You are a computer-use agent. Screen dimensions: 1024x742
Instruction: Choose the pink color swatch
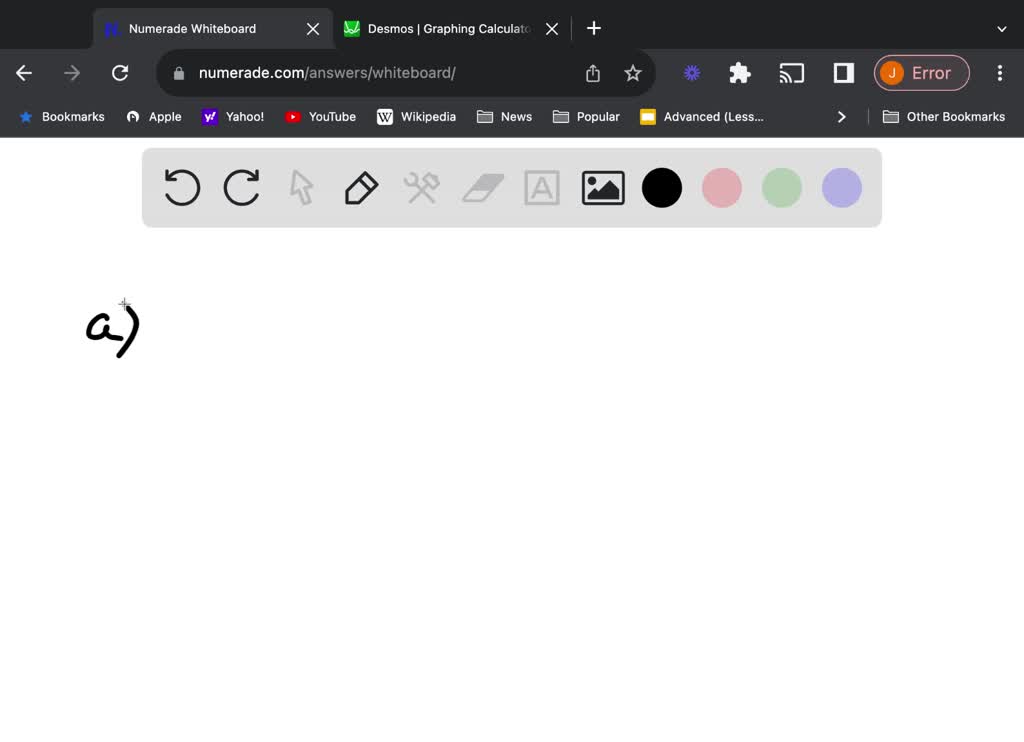(x=722, y=188)
